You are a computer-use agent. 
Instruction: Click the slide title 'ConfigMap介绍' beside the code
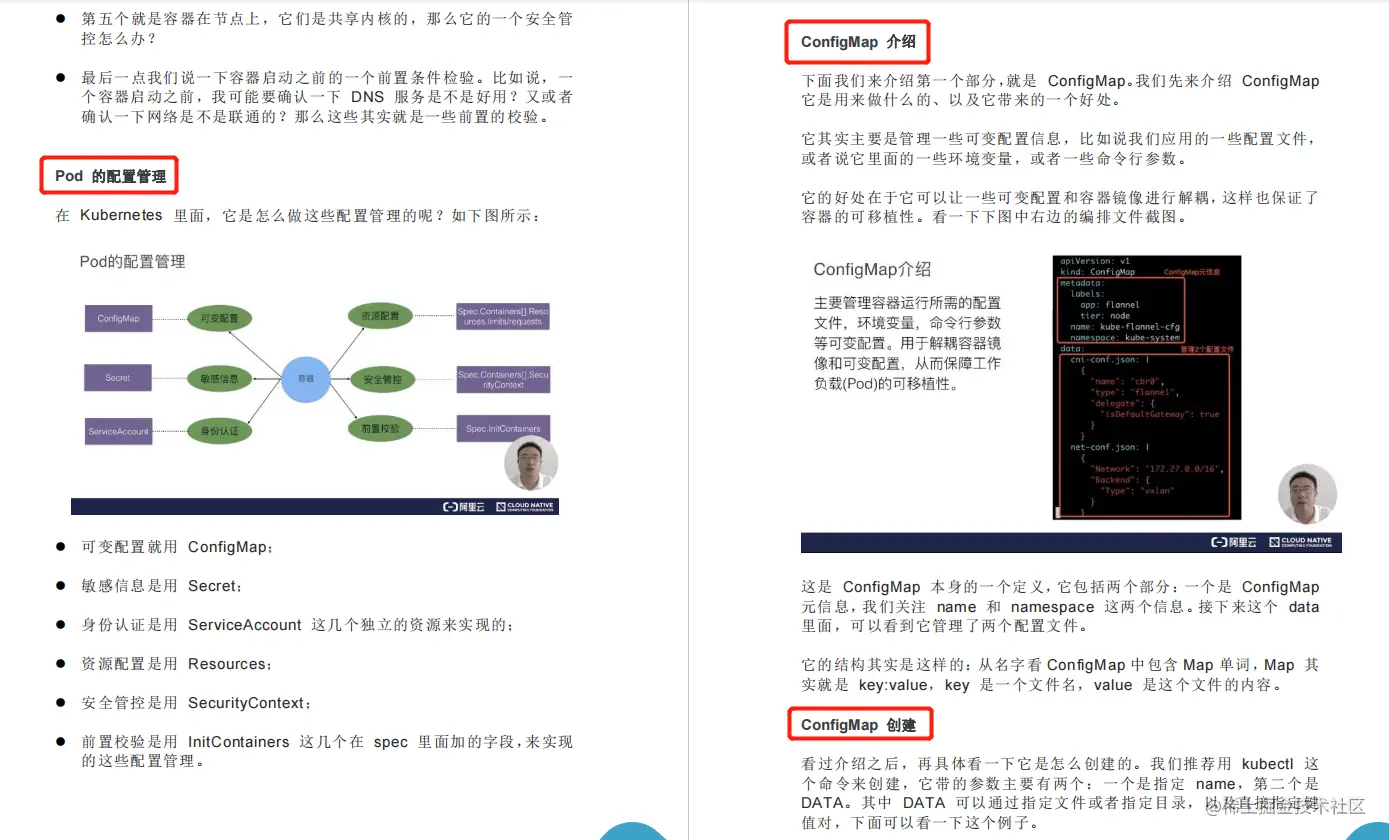tap(872, 269)
